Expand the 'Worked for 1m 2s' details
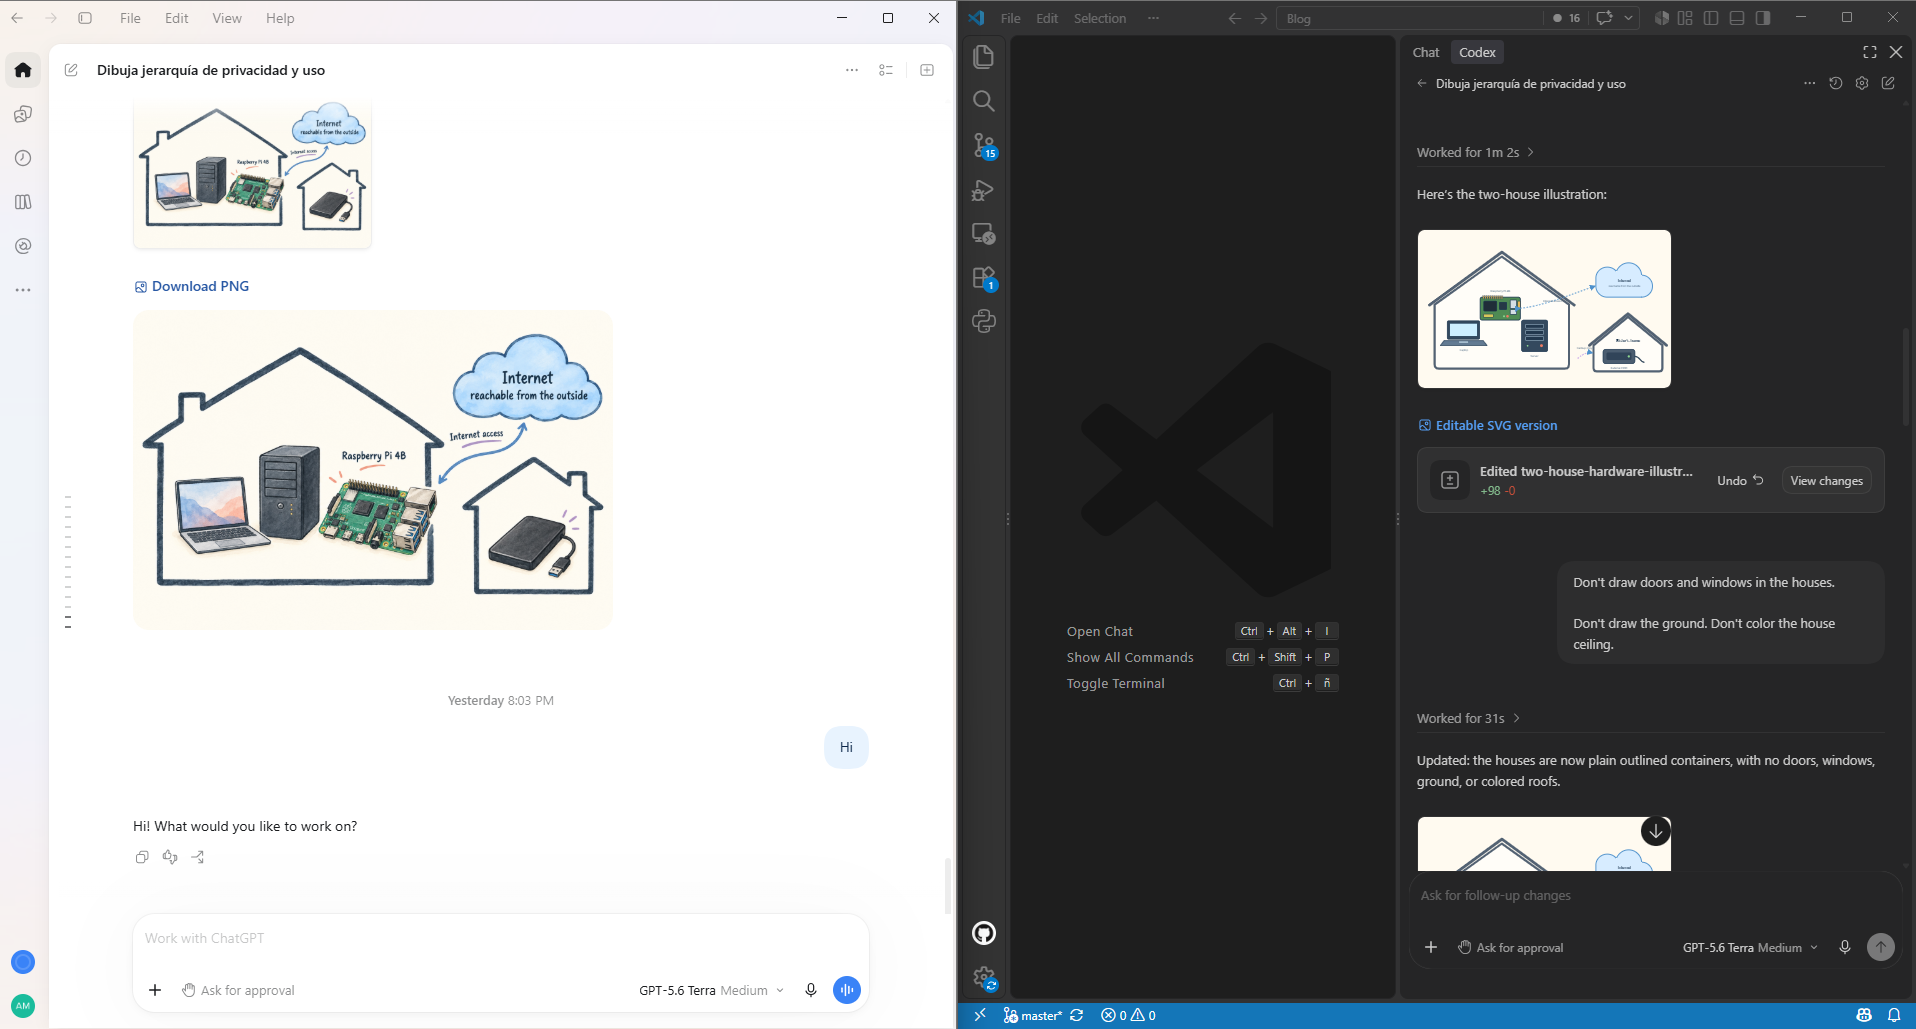 (1475, 152)
